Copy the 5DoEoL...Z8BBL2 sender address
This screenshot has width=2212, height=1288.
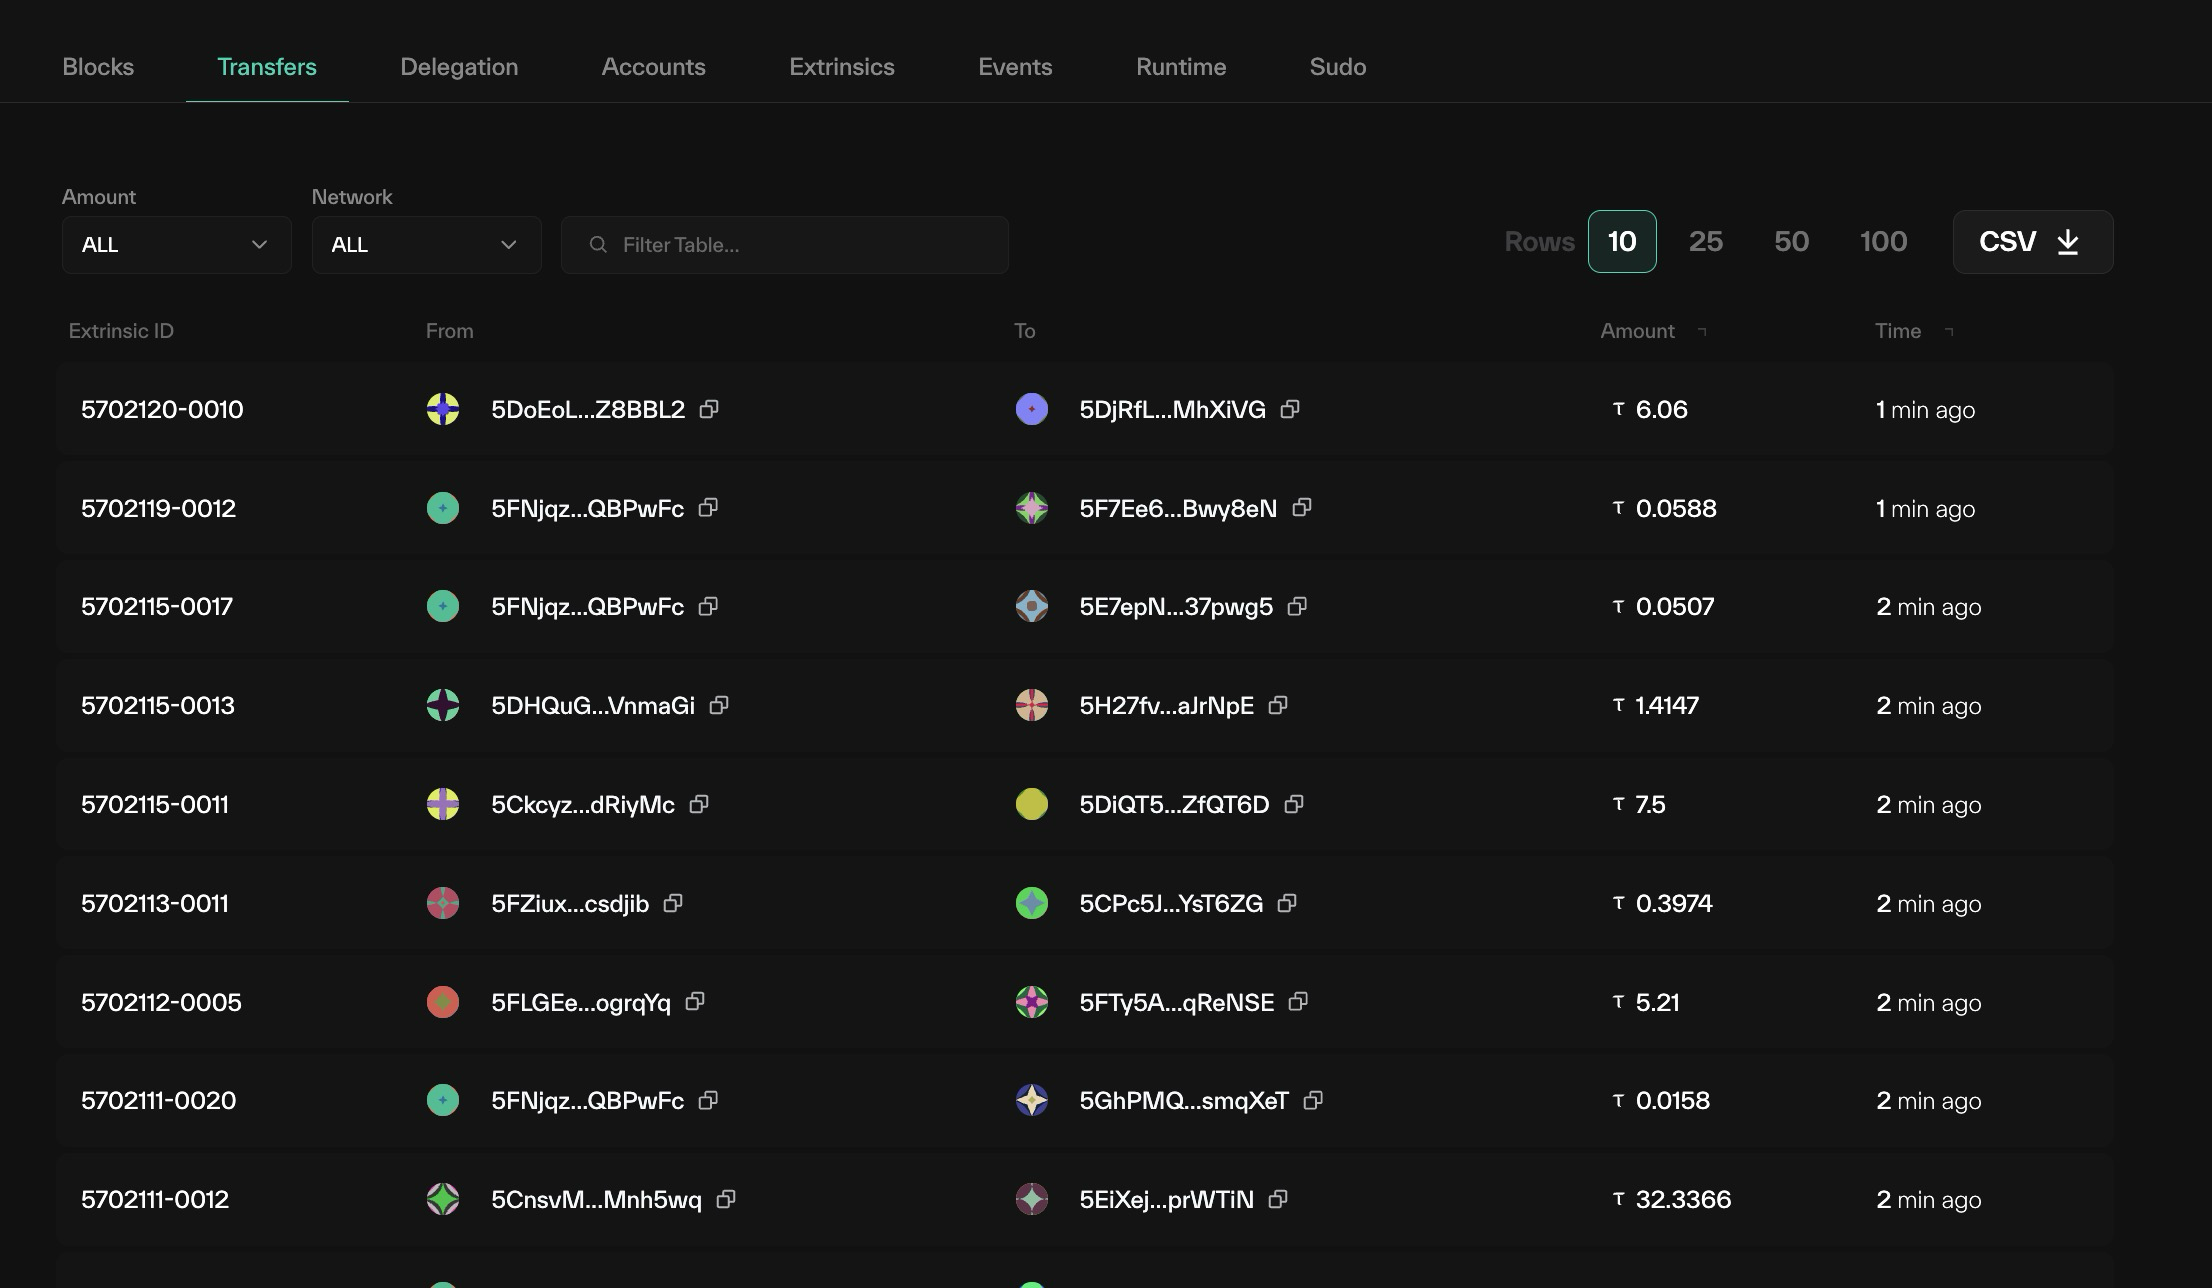click(709, 409)
